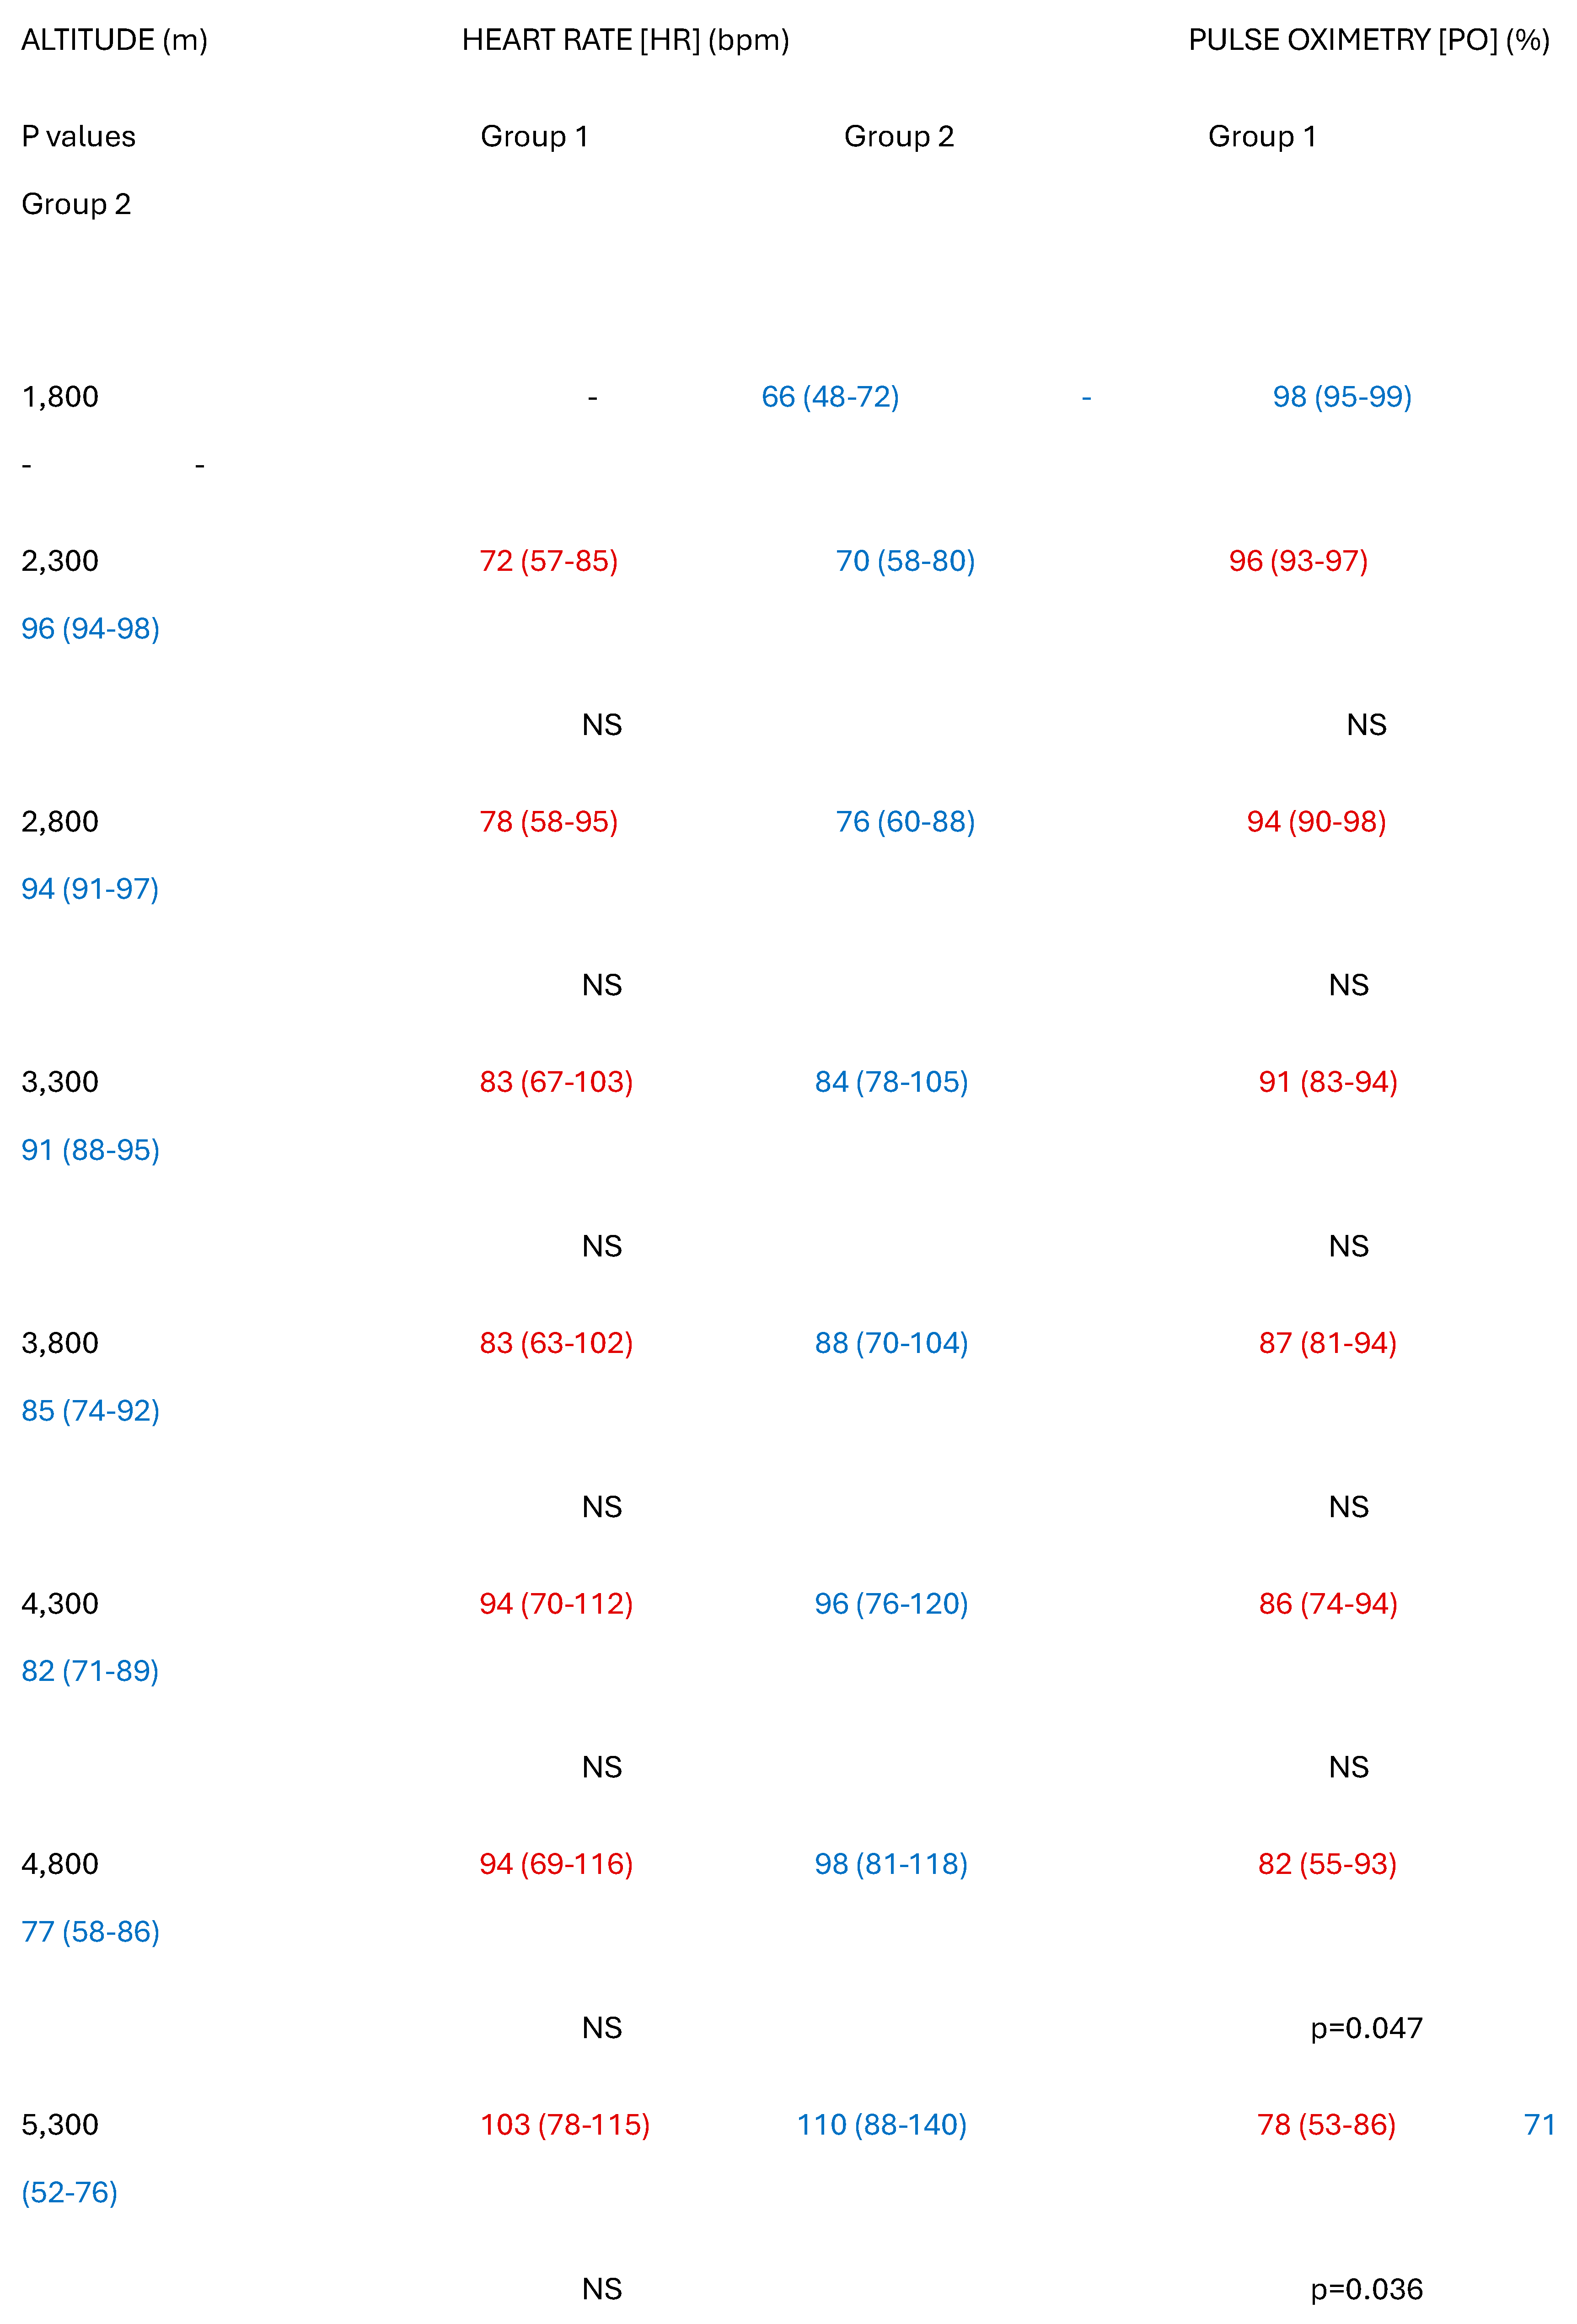
Task: Click the blue value 88 (70-104)
Action: [891, 1343]
